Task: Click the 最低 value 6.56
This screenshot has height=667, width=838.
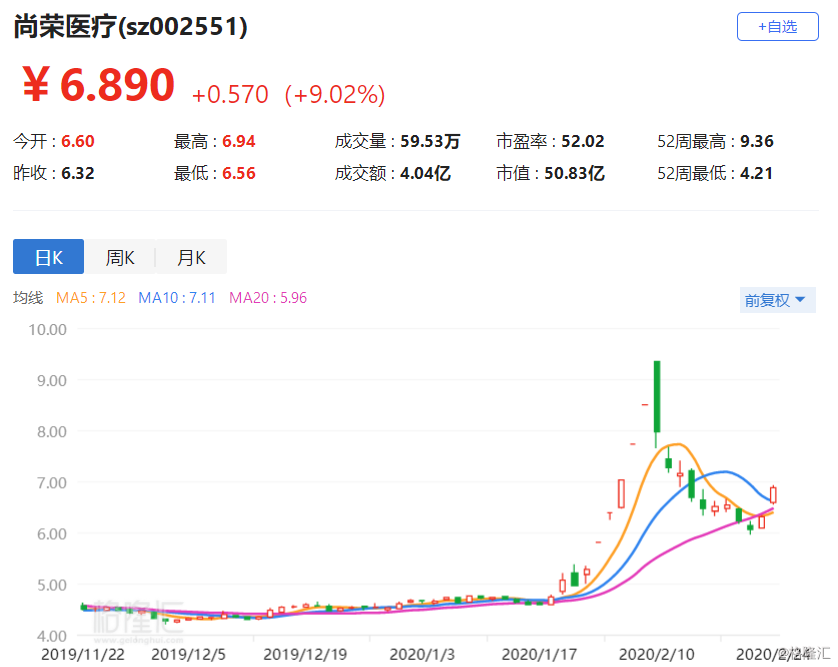Action: [x=238, y=173]
